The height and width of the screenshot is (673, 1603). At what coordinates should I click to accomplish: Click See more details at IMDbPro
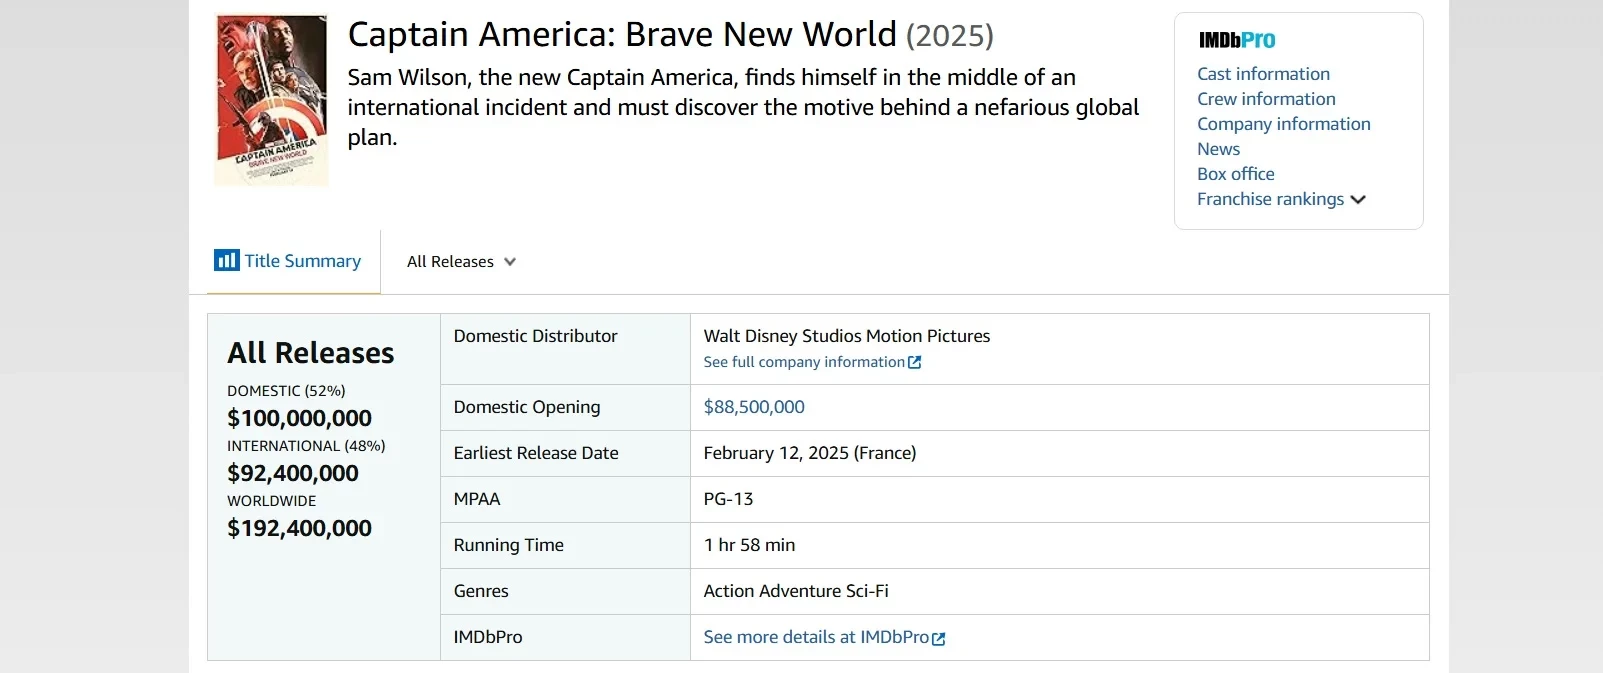pos(816,637)
